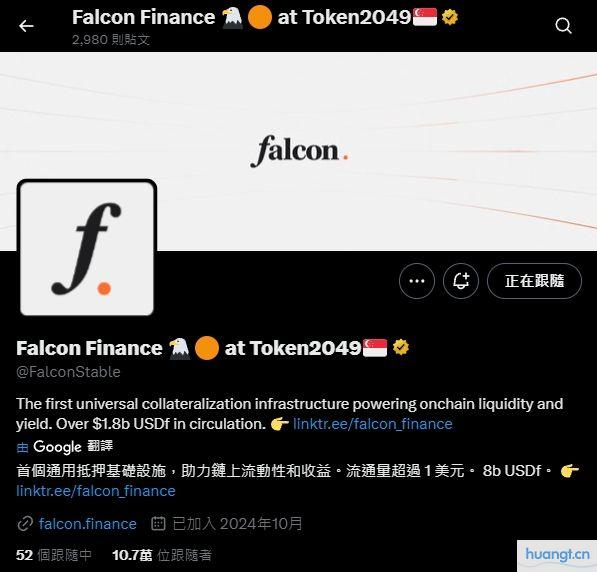Click the @FalconStable handle text
Viewport: 597px width, 572px height.
(68, 372)
